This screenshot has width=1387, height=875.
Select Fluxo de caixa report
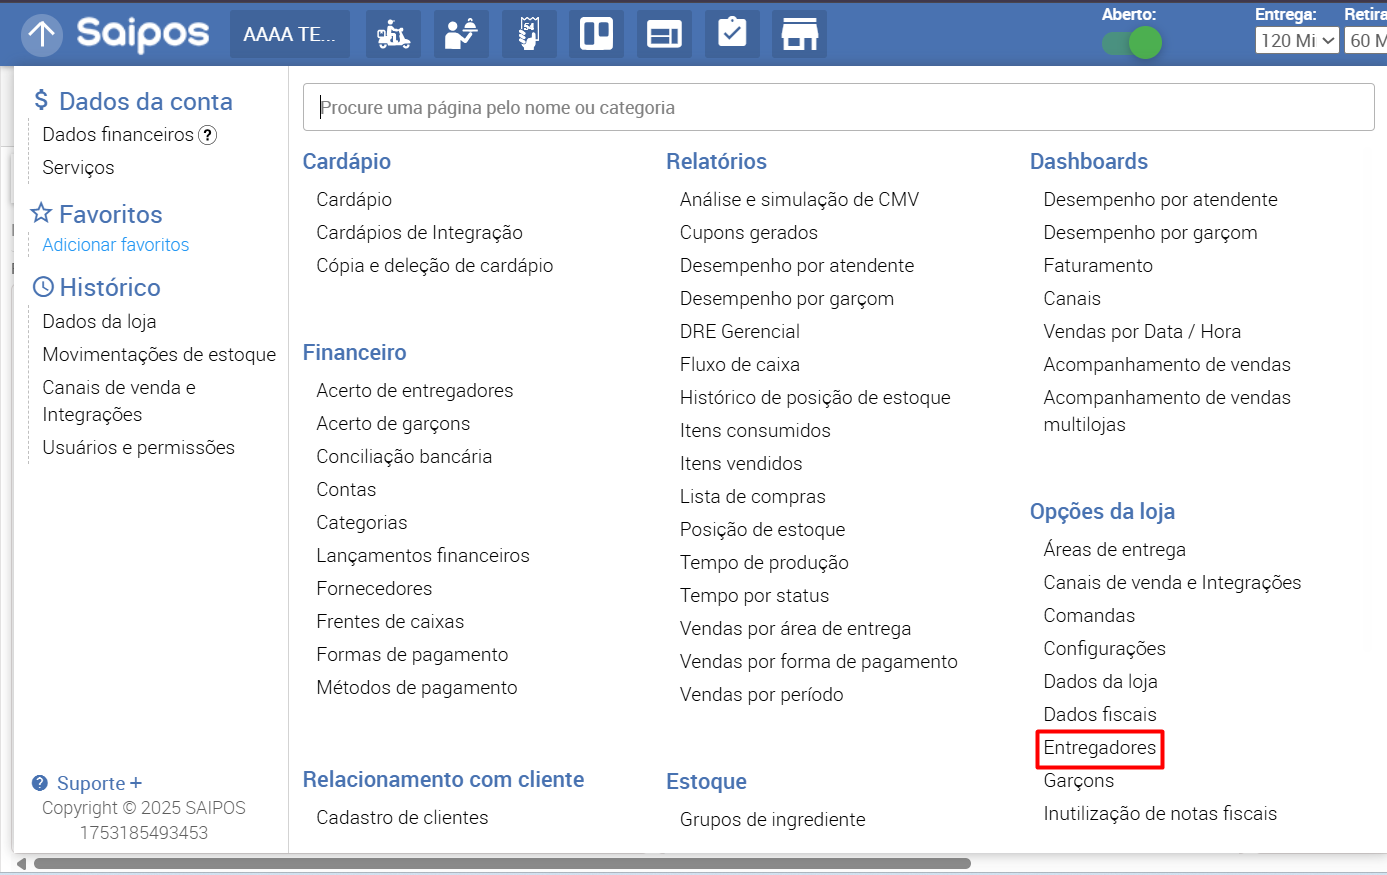tap(739, 365)
